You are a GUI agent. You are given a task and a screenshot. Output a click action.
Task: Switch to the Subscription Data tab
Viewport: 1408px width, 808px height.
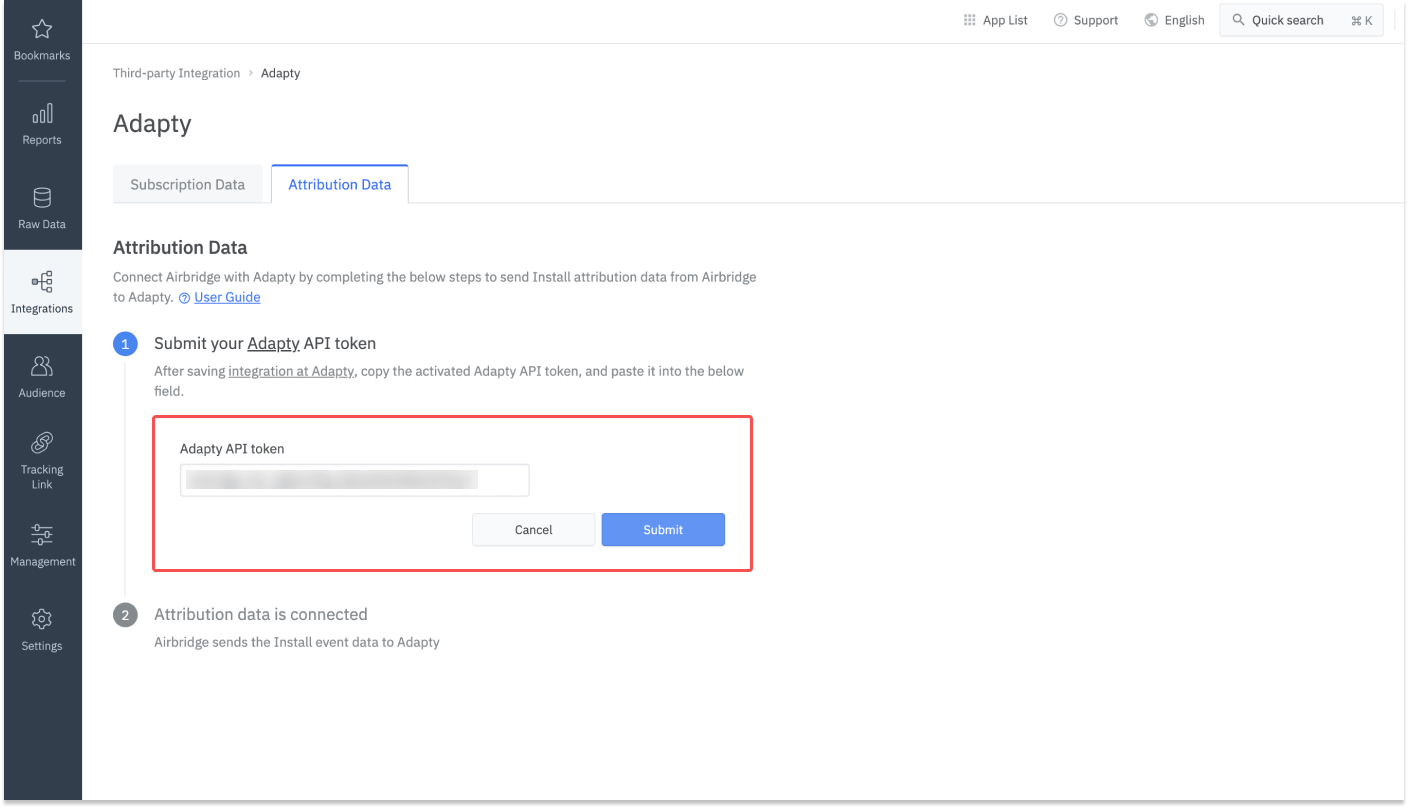(x=187, y=185)
